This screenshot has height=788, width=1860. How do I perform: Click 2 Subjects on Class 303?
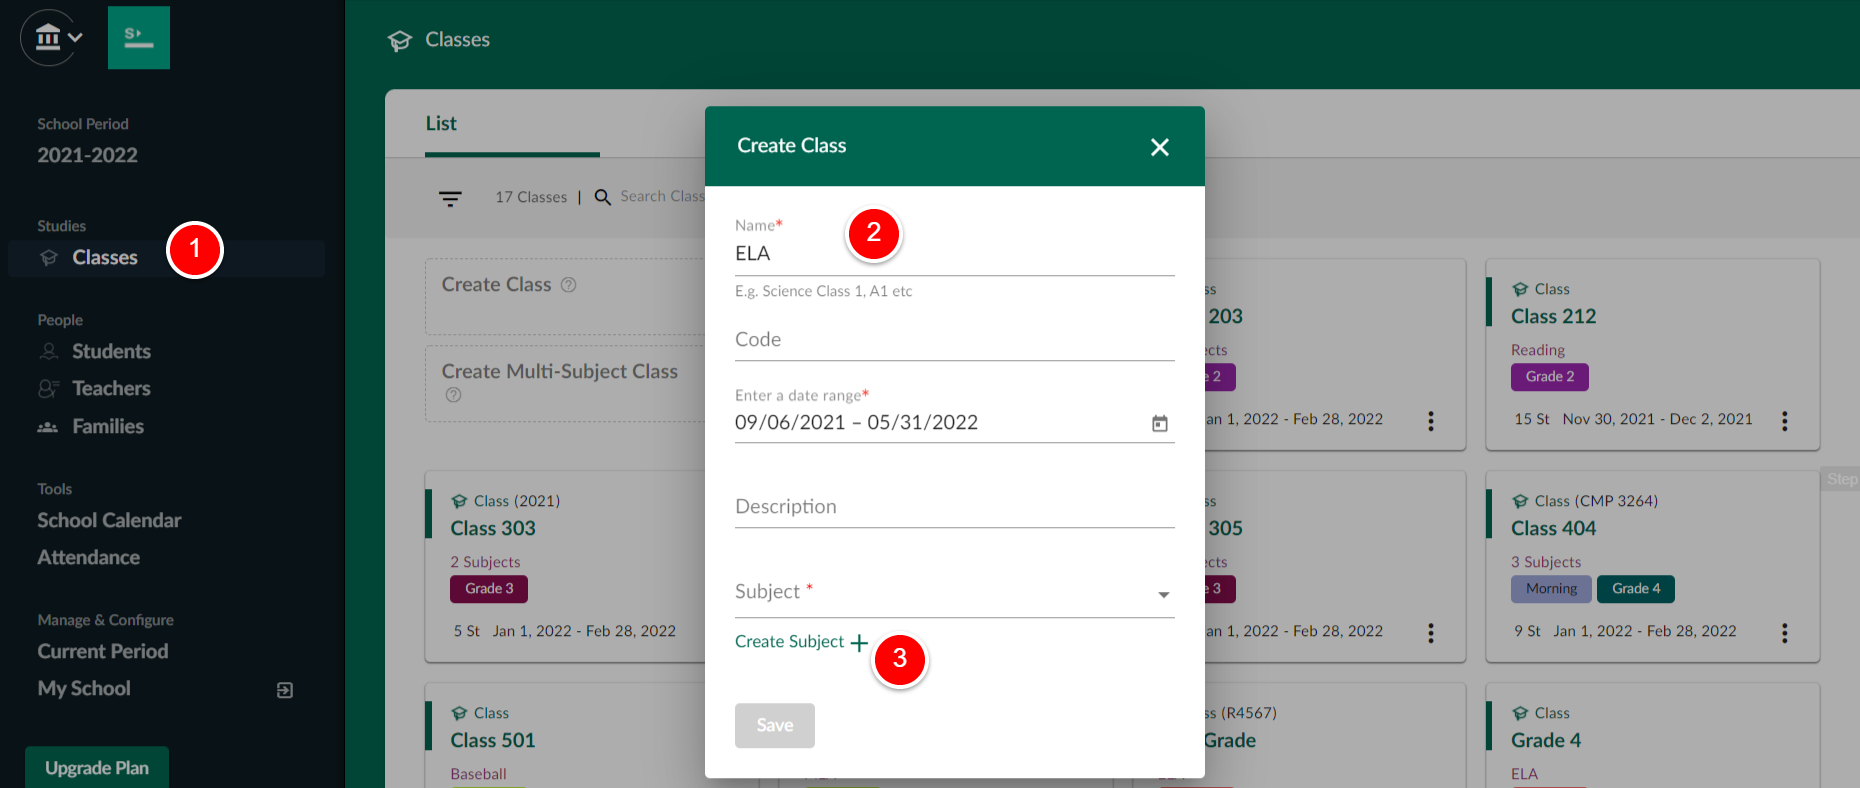pos(485,562)
